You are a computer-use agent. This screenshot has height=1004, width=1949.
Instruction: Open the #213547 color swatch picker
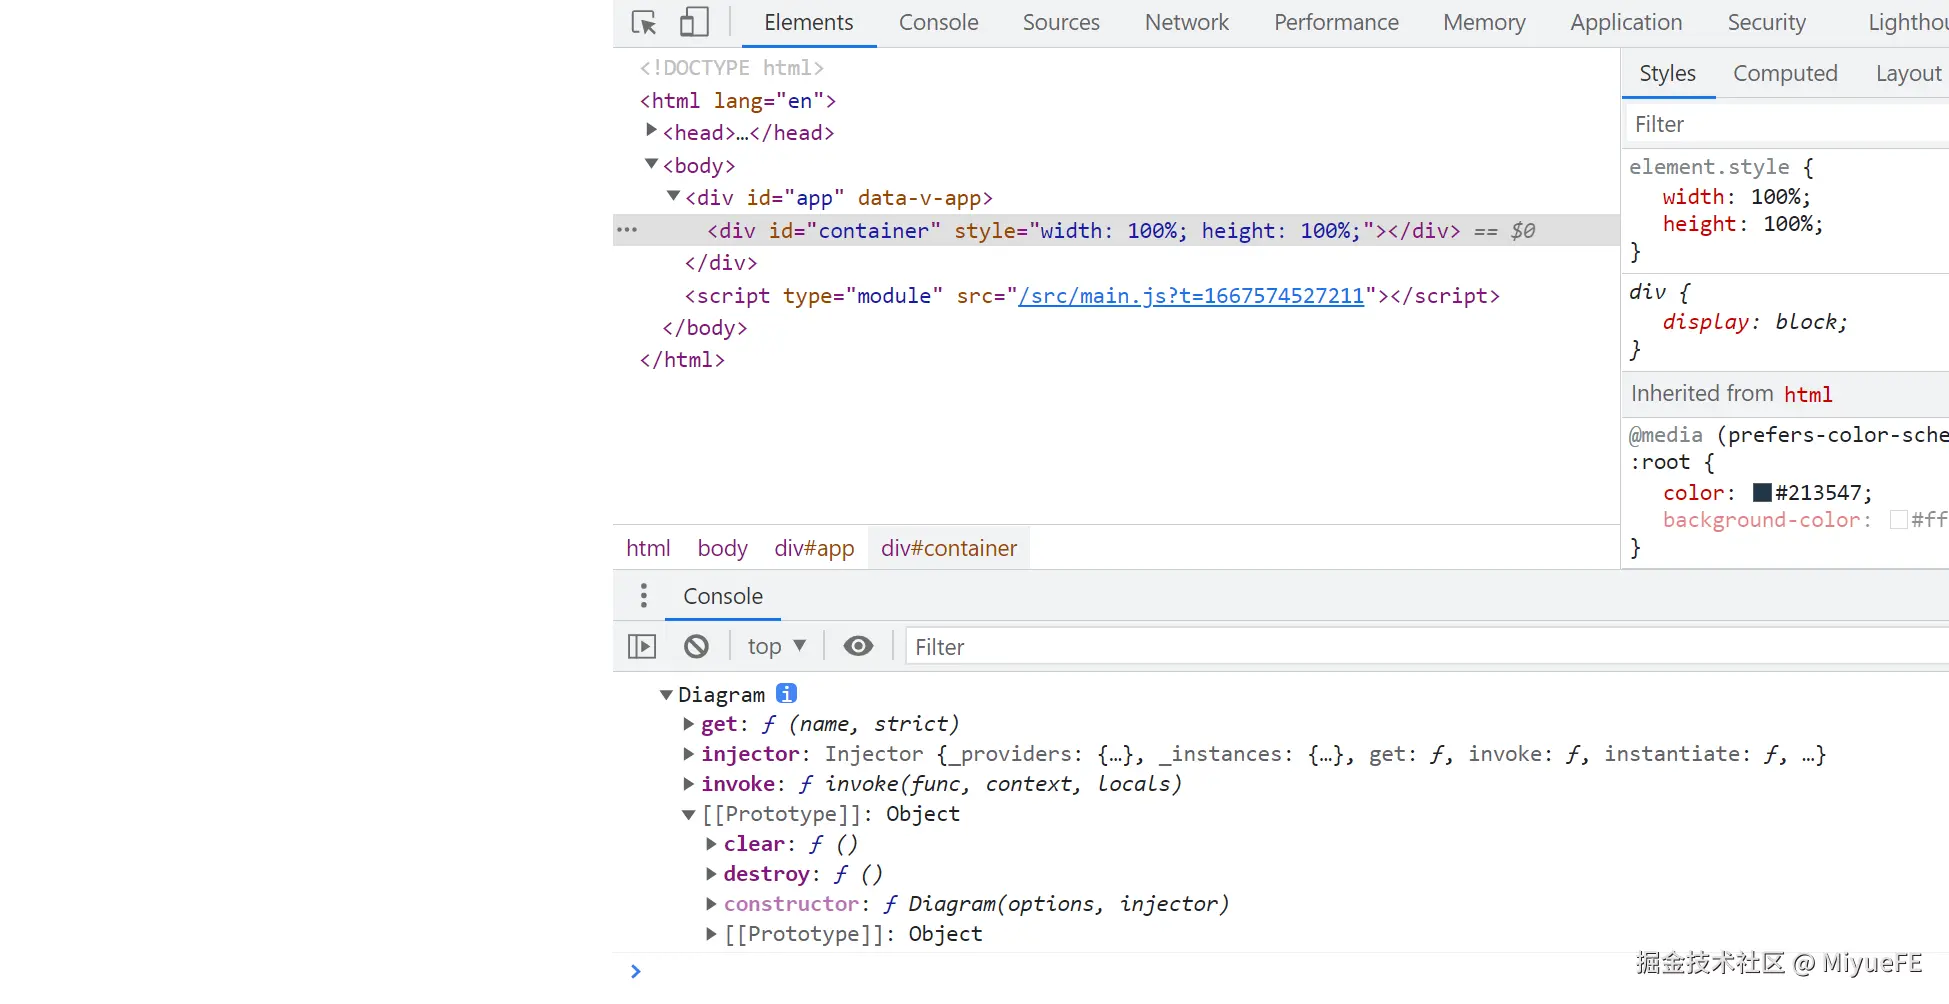coord(1762,493)
